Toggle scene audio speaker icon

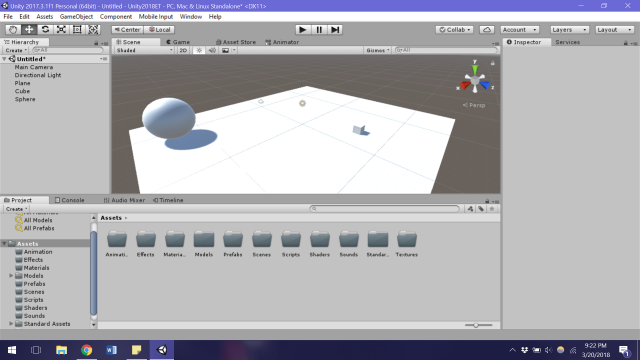point(212,50)
